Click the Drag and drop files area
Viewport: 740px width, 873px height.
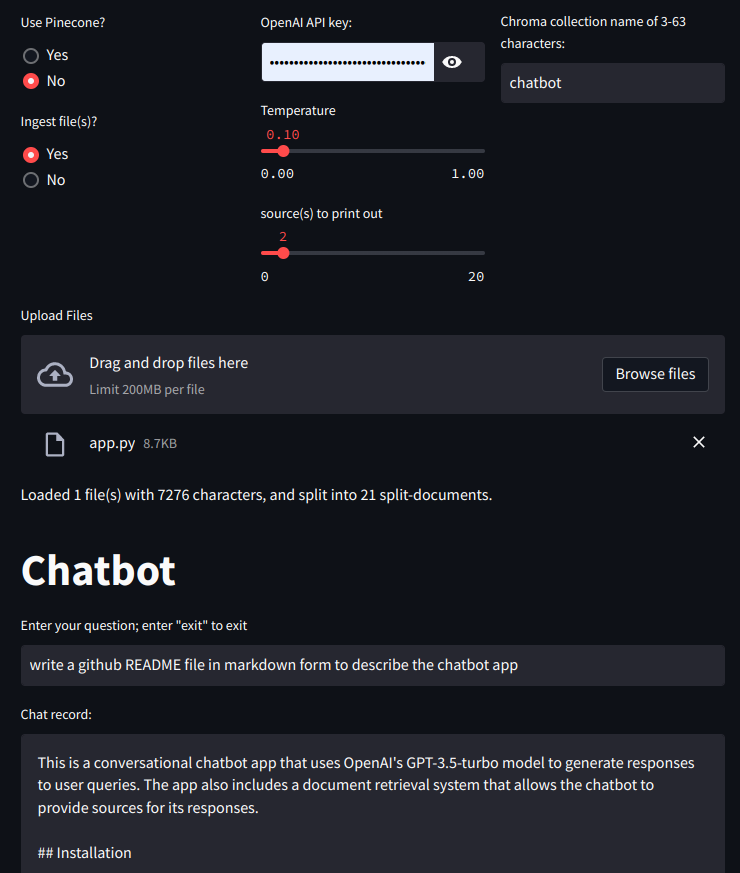pos(373,374)
